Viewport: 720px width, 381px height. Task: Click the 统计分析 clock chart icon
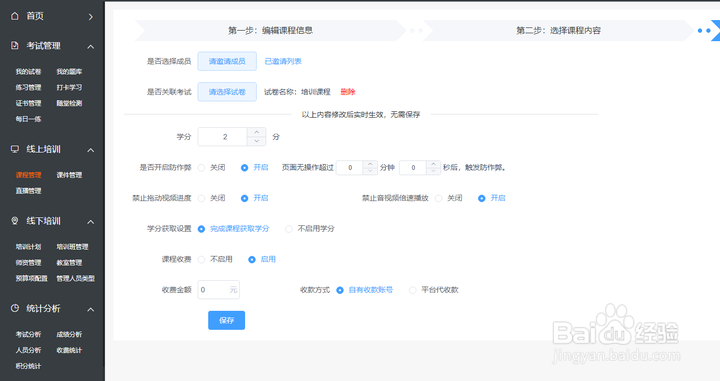coord(15,308)
